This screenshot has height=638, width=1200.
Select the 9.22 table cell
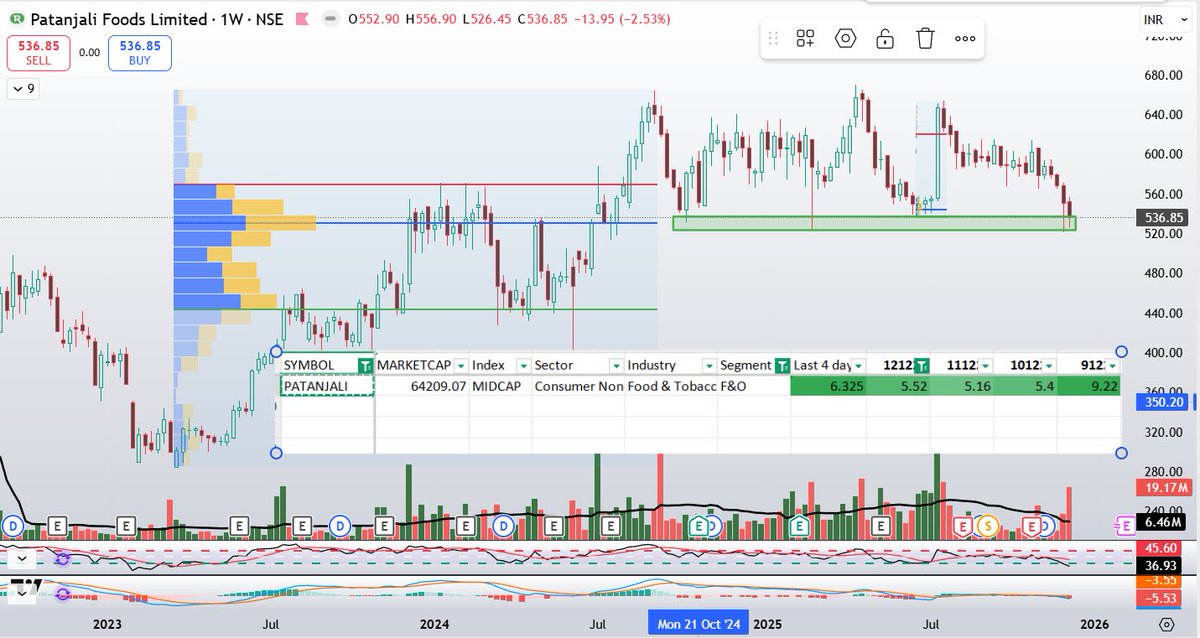tap(1089, 385)
